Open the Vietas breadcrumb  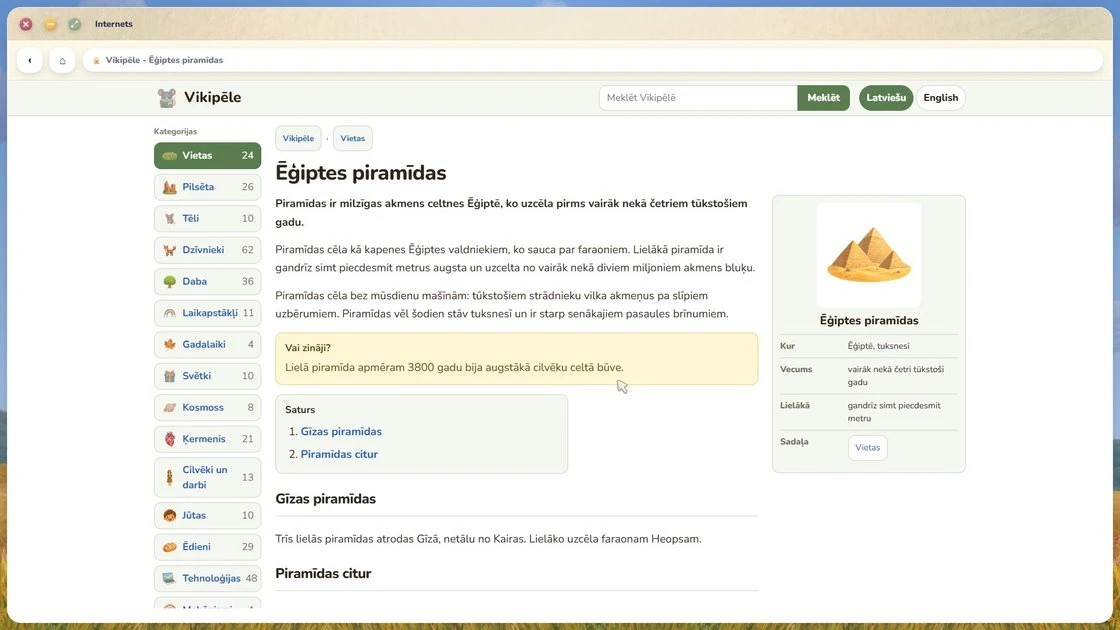tap(352, 139)
